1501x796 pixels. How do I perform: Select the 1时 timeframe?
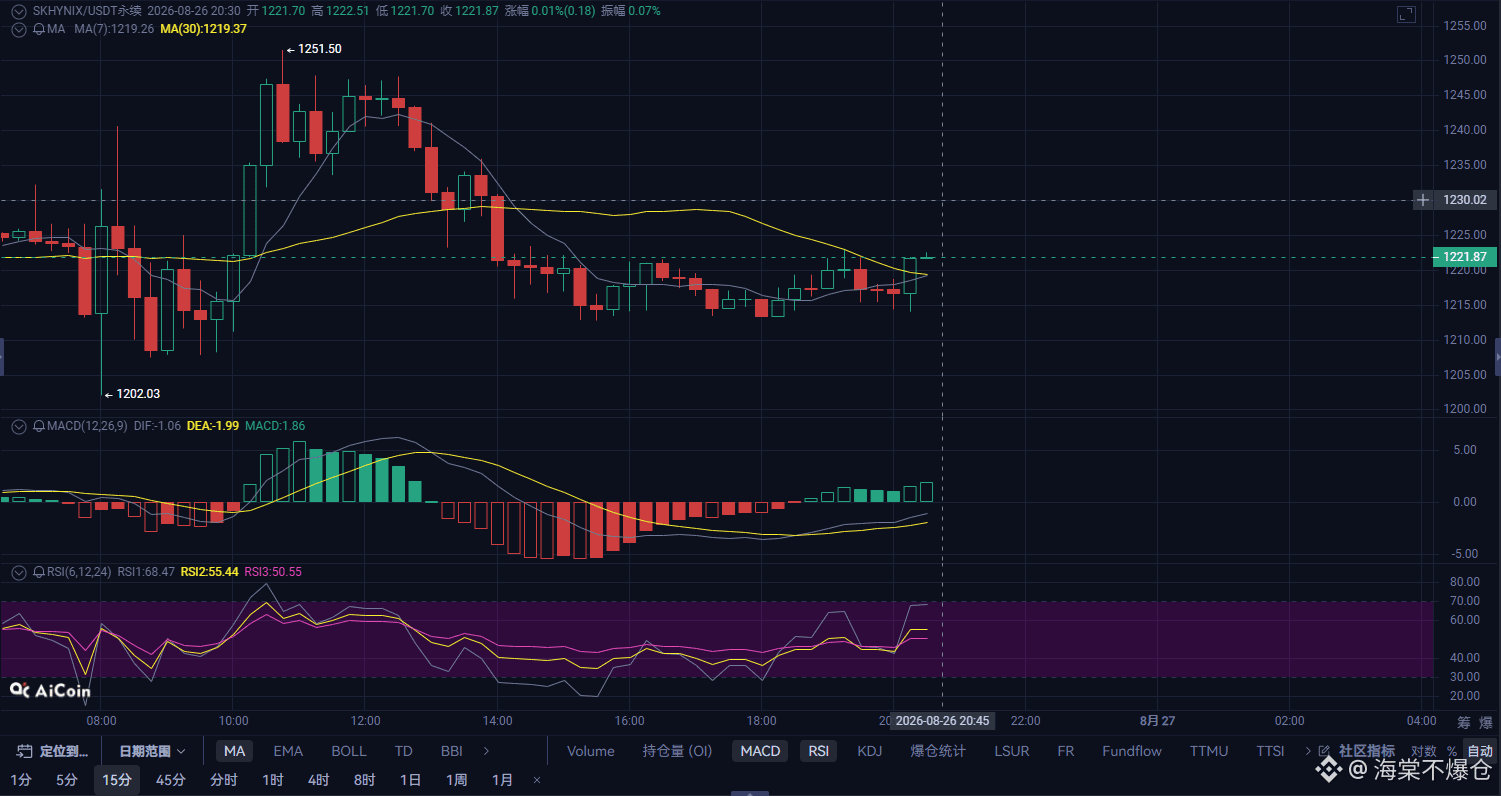pyautogui.click(x=273, y=780)
